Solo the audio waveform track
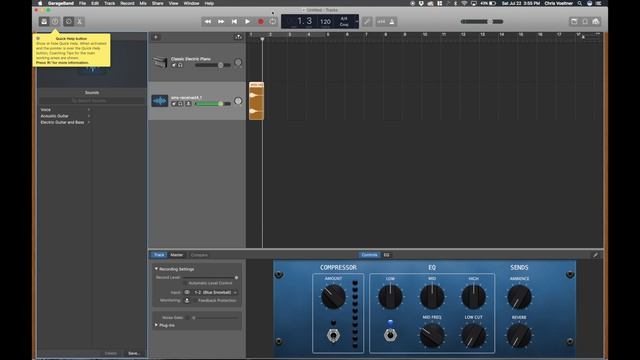Screen dimensions: 640x360 point(180,104)
